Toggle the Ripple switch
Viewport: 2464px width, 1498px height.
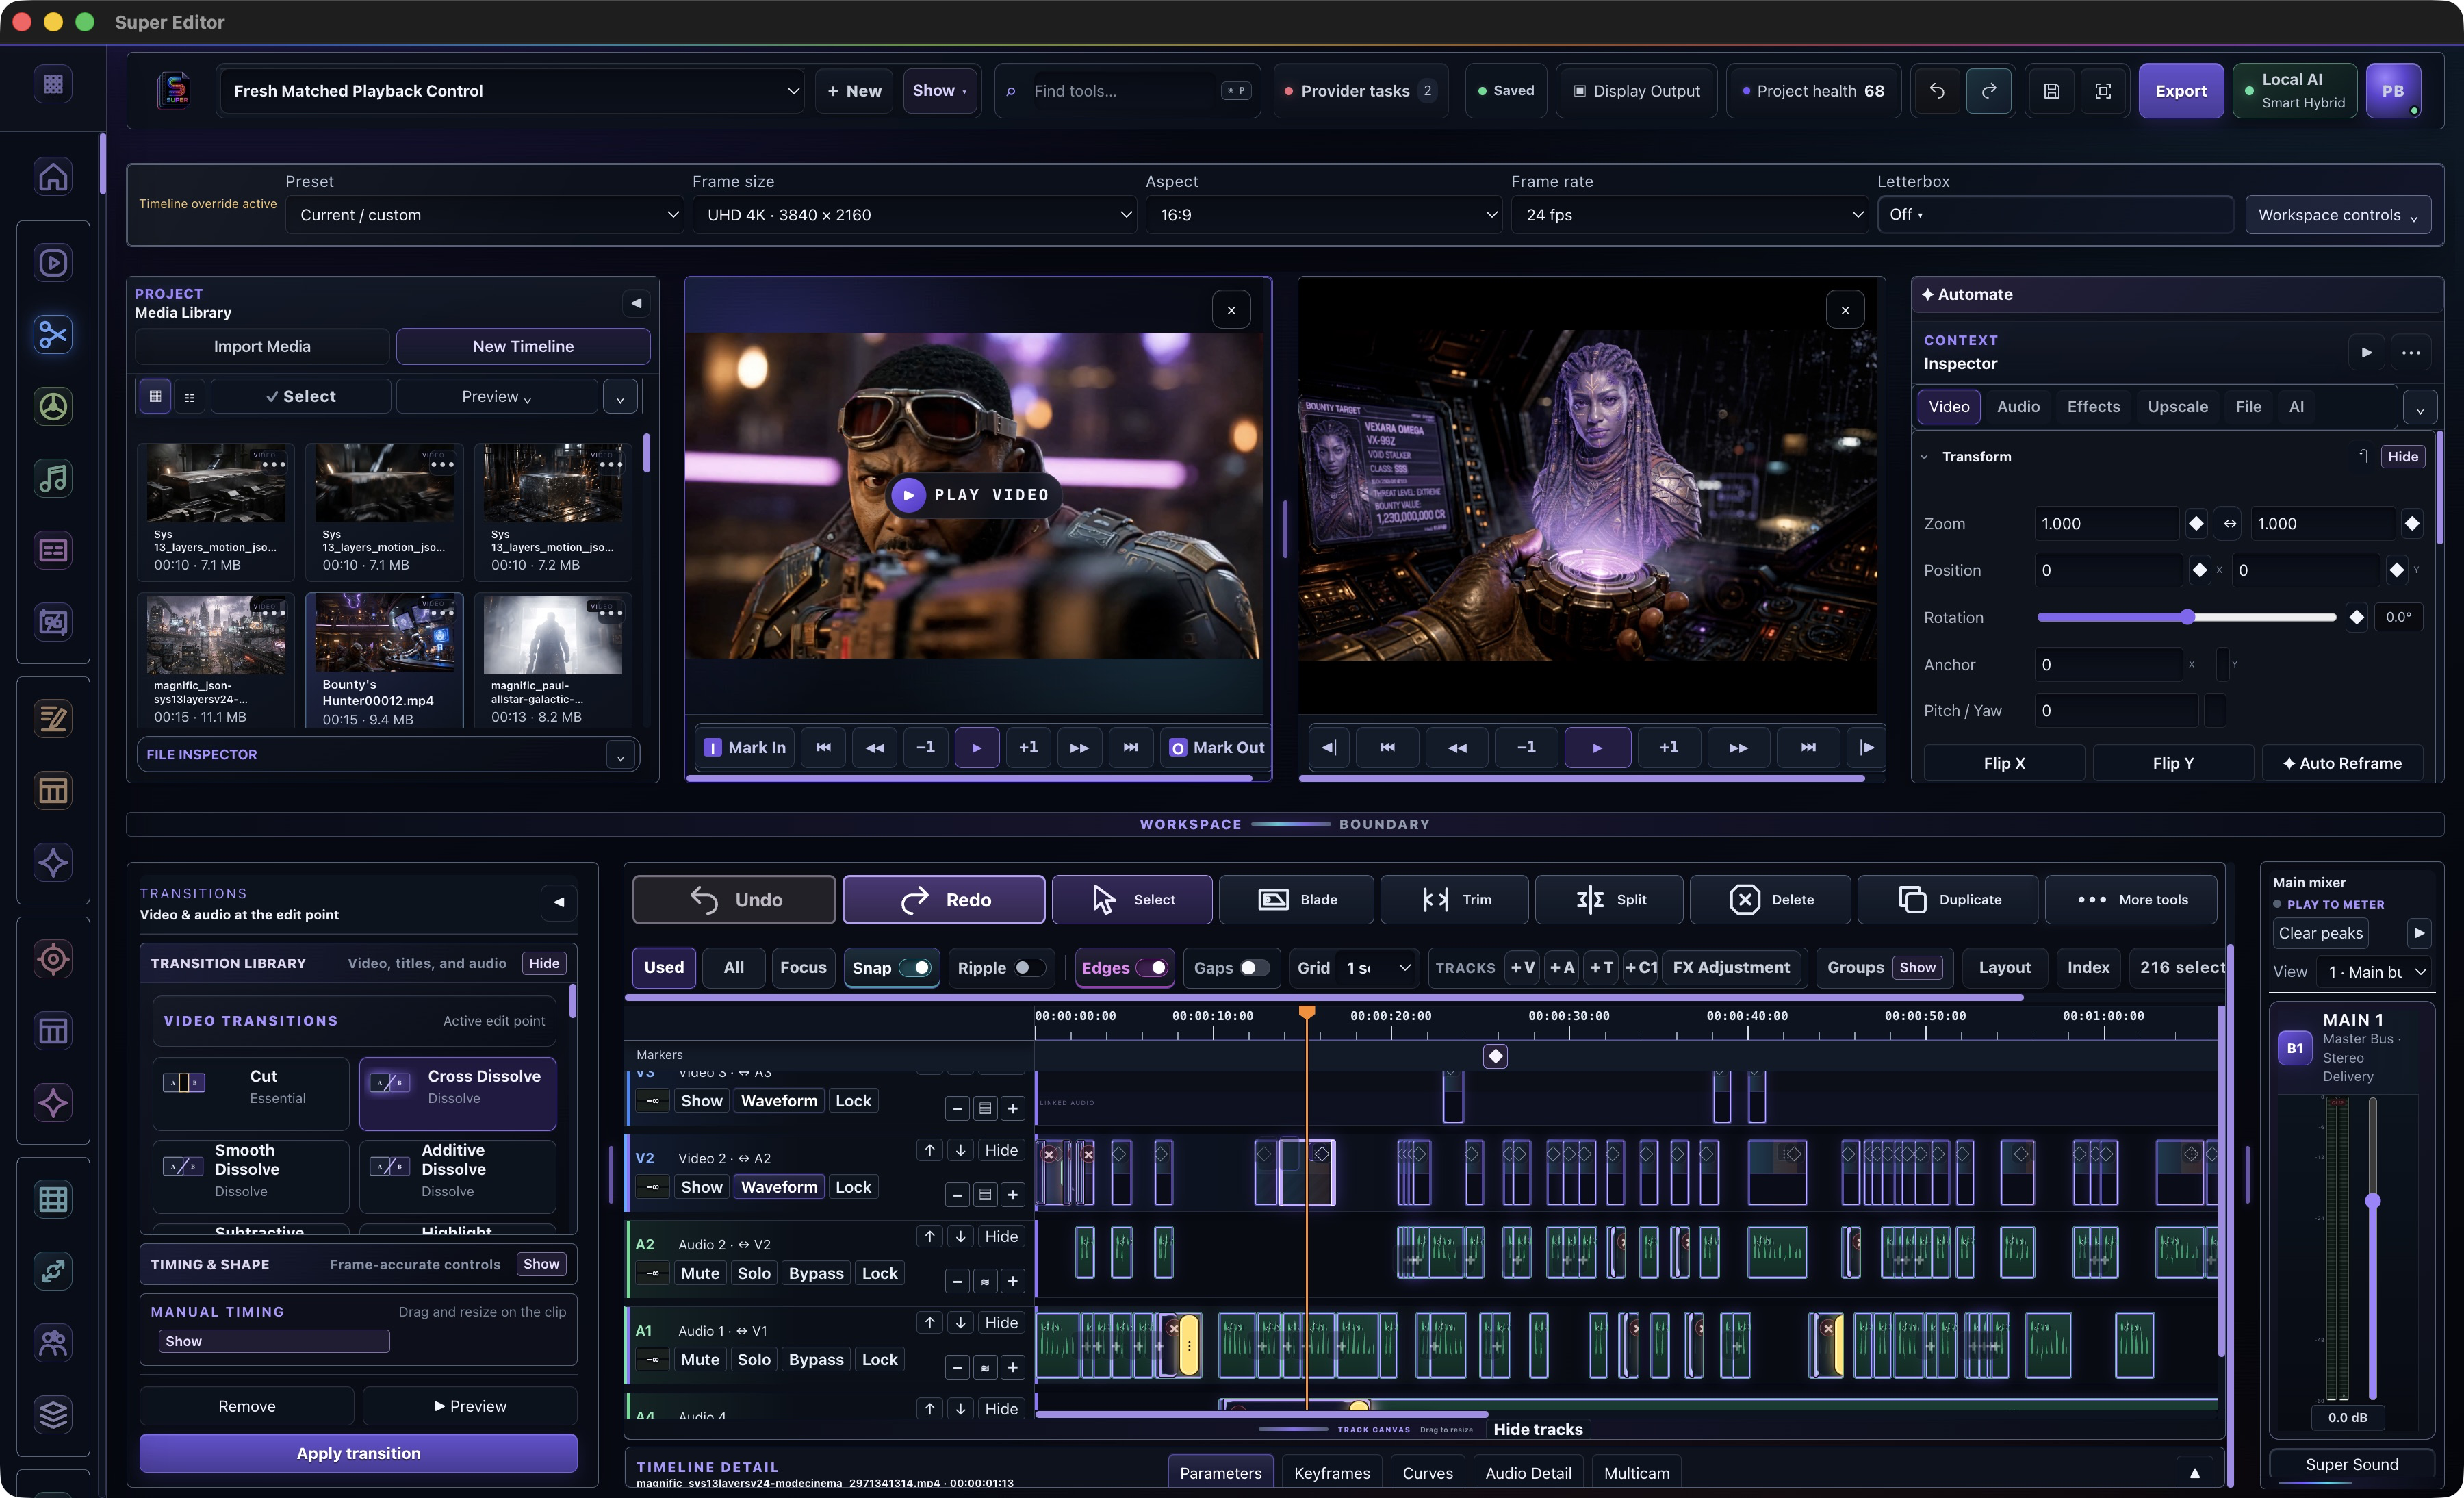(x=1030, y=967)
